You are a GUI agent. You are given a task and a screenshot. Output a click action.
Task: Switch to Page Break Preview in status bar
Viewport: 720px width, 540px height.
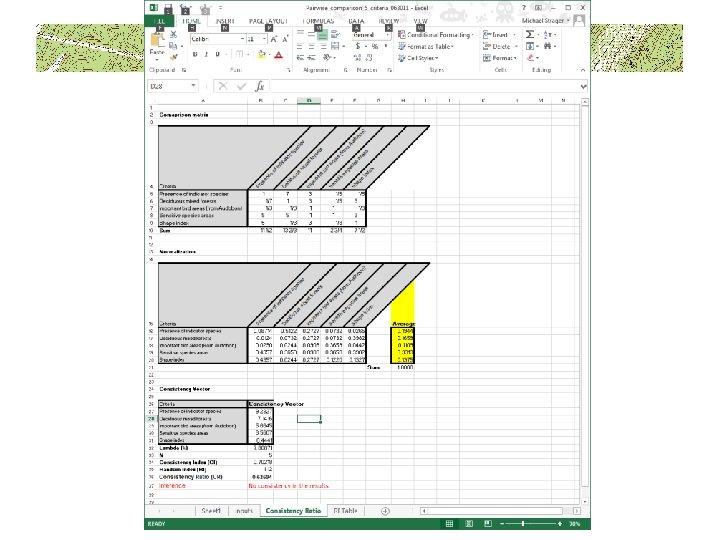point(488,523)
